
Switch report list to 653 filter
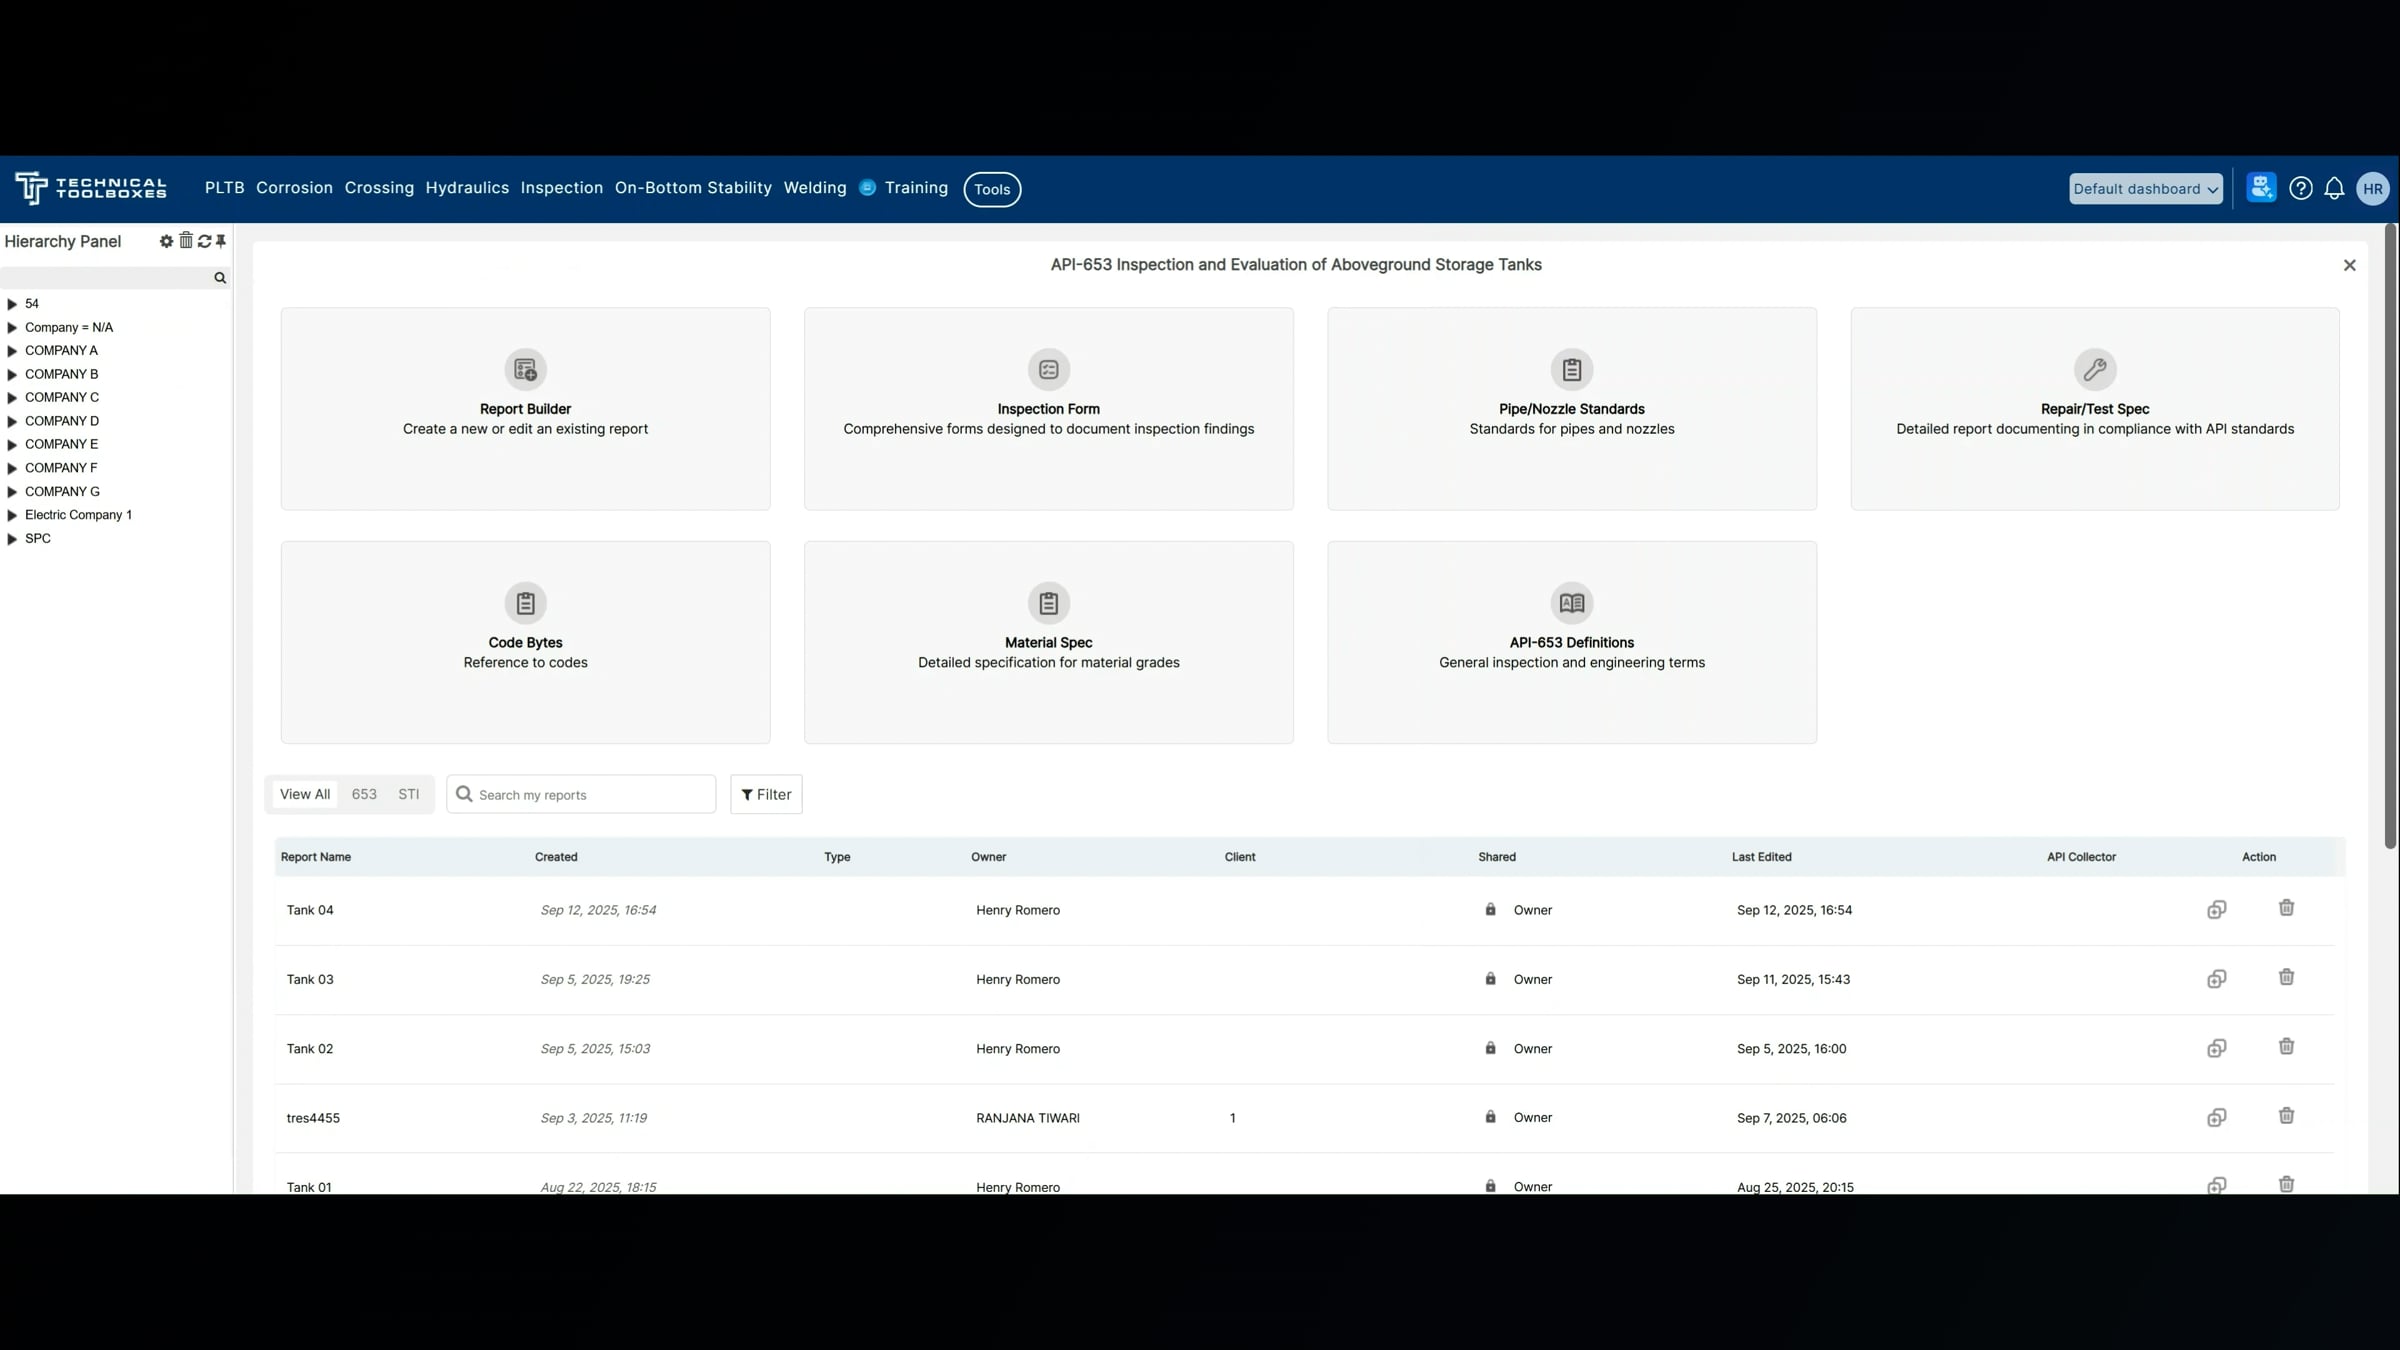pos(364,794)
